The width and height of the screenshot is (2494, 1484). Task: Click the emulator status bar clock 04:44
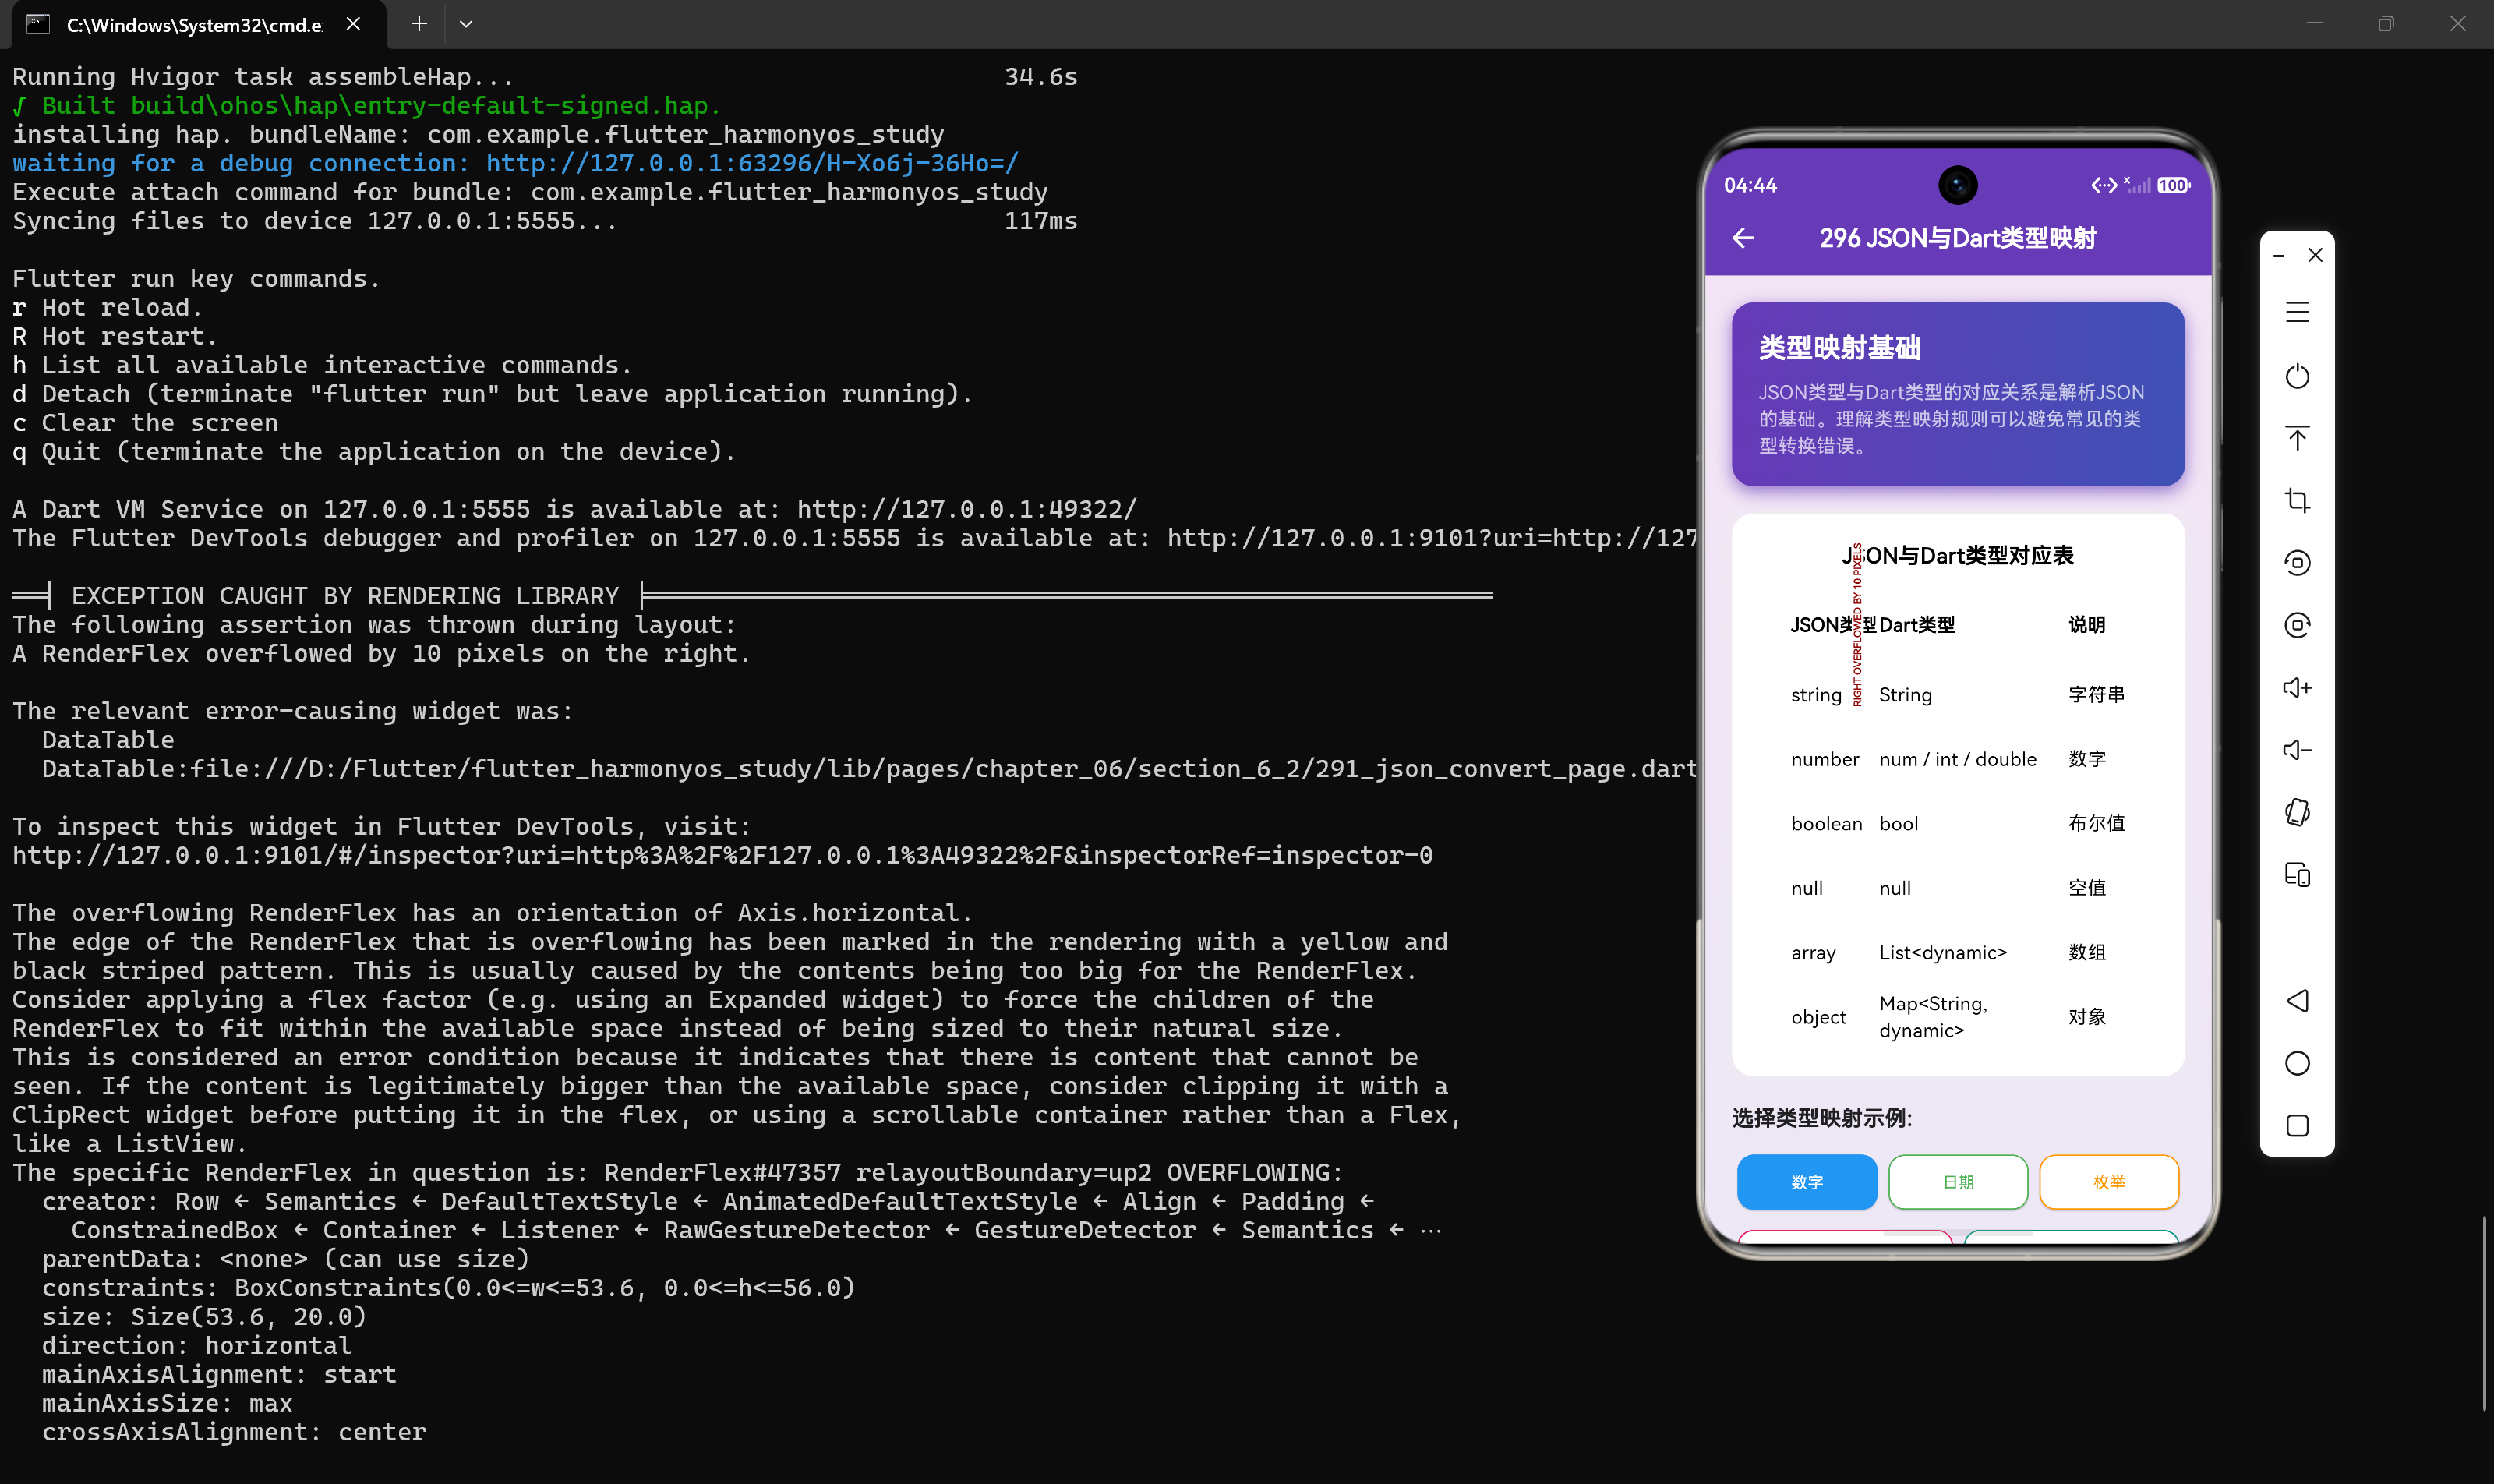(x=1750, y=185)
